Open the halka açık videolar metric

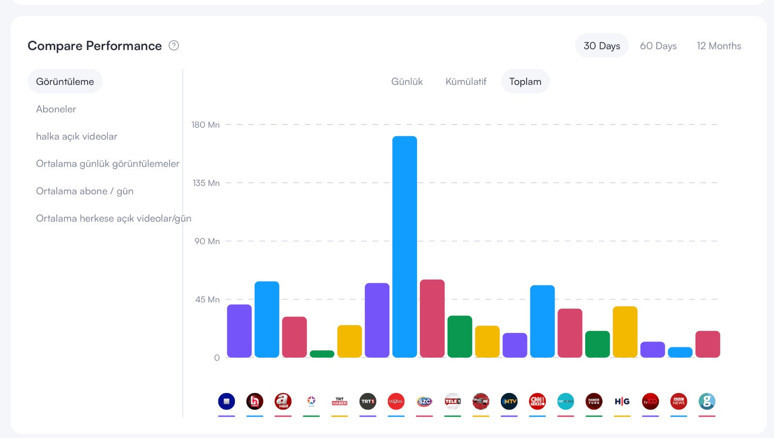pos(77,136)
